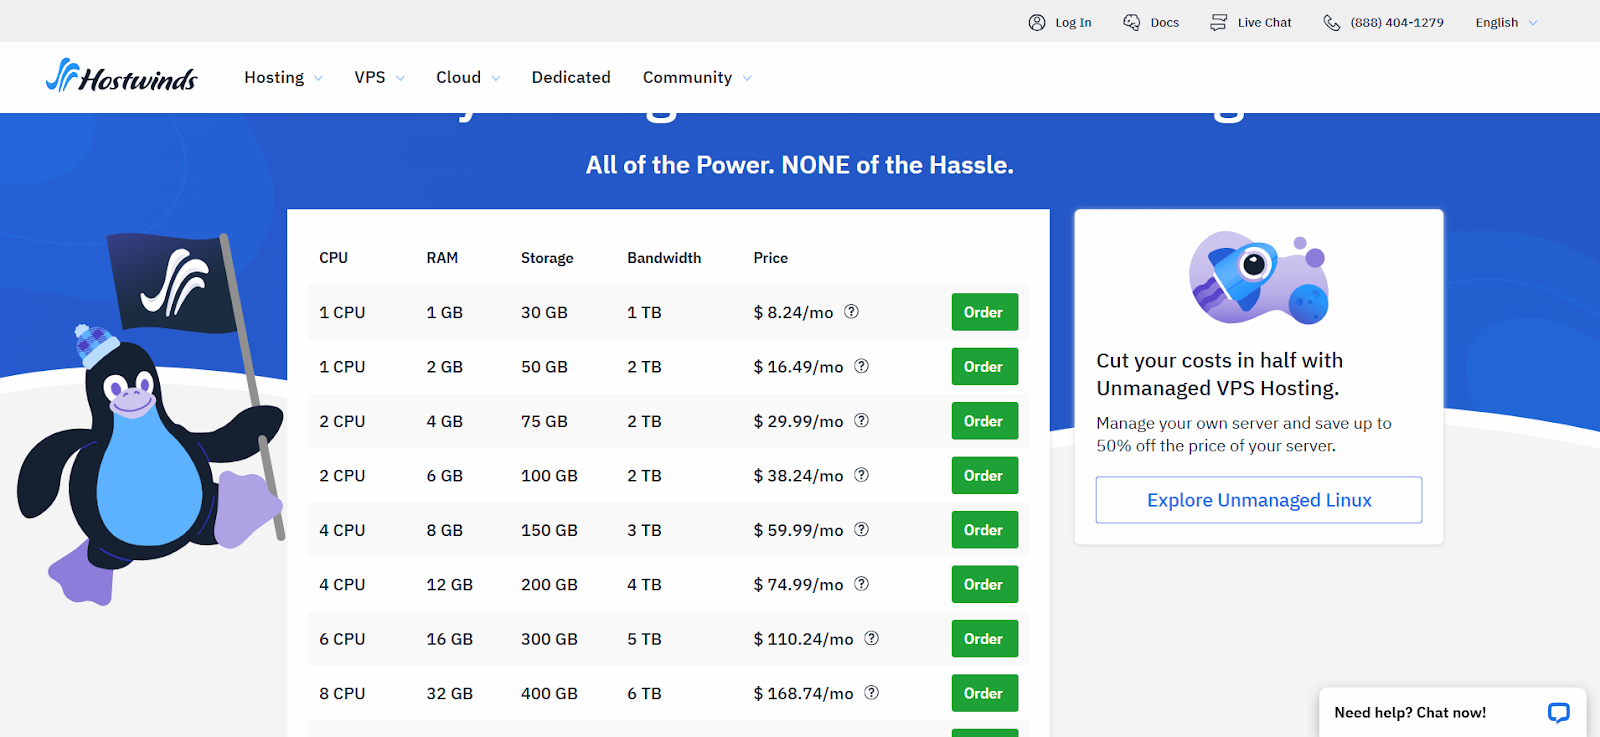Order the 1 CPU 2 GB plan
Screen dimensions: 1600x737
(x=984, y=366)
